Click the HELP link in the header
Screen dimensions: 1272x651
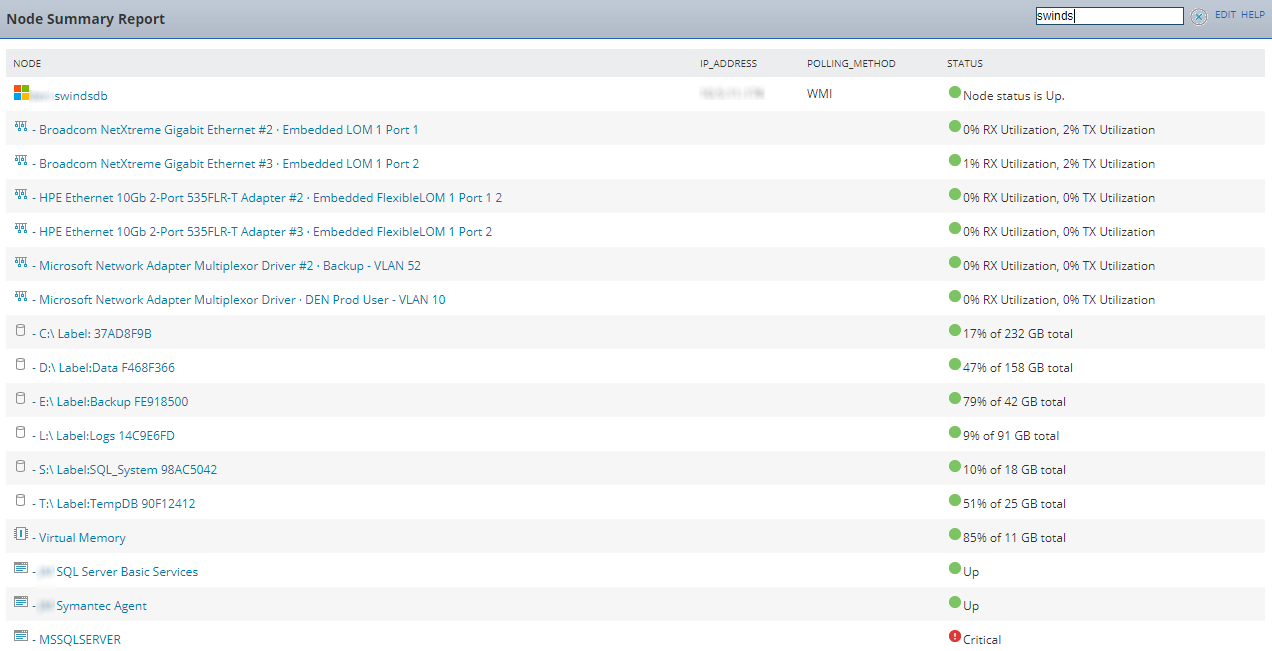[1253, 15]
